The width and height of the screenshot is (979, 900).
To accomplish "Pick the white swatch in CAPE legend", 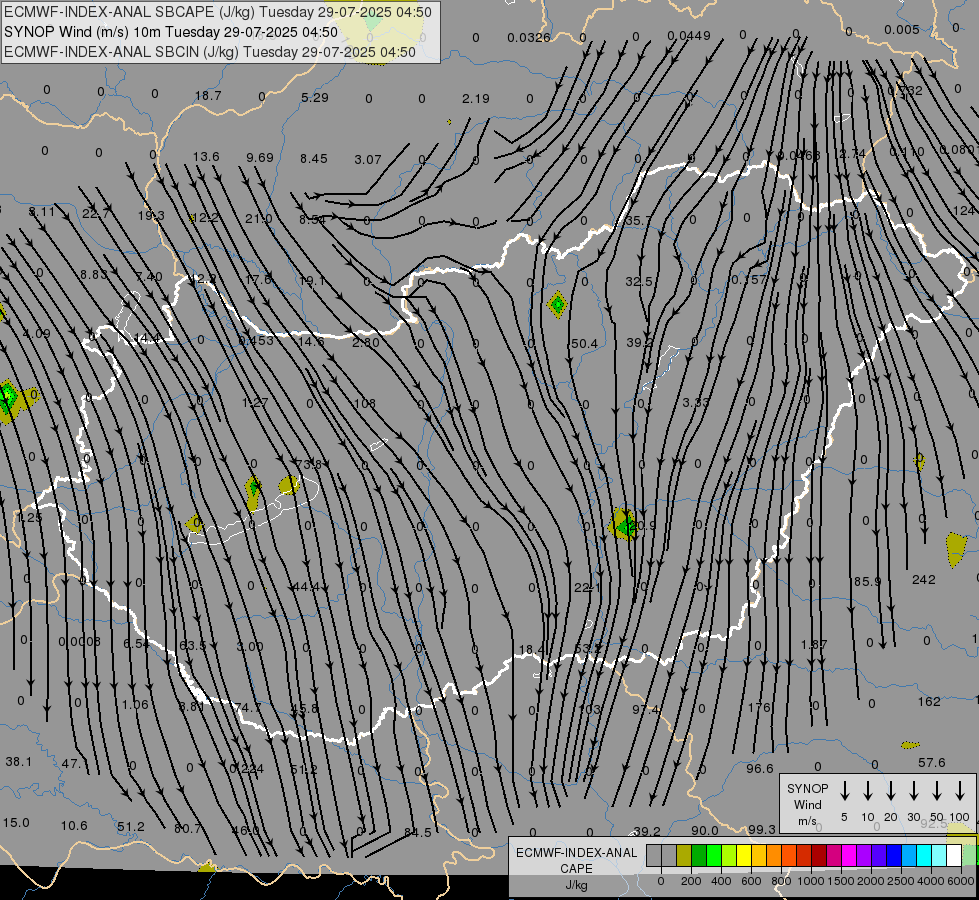I will point(954,856).
